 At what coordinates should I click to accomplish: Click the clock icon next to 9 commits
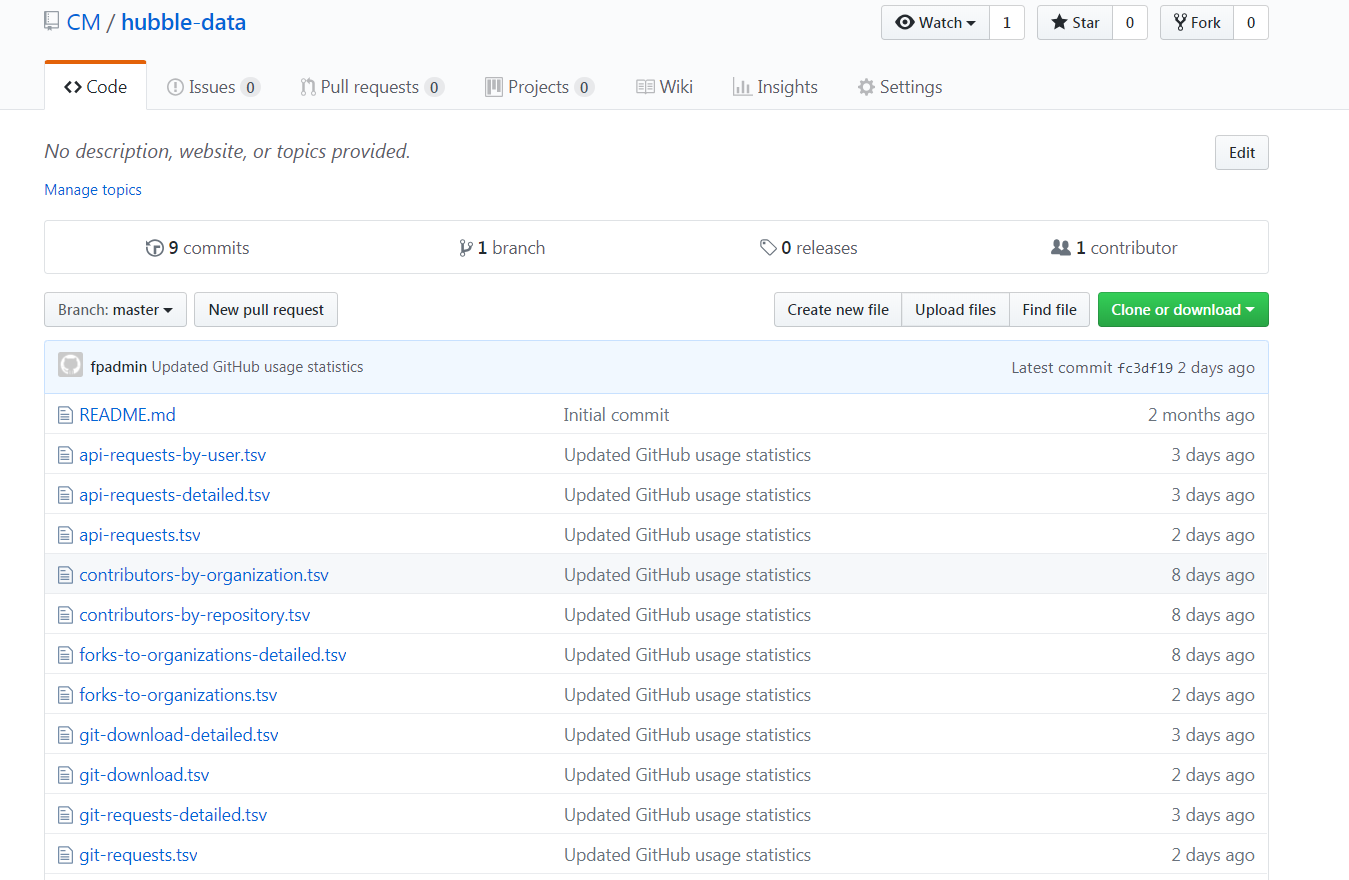(x=156, y=247)
